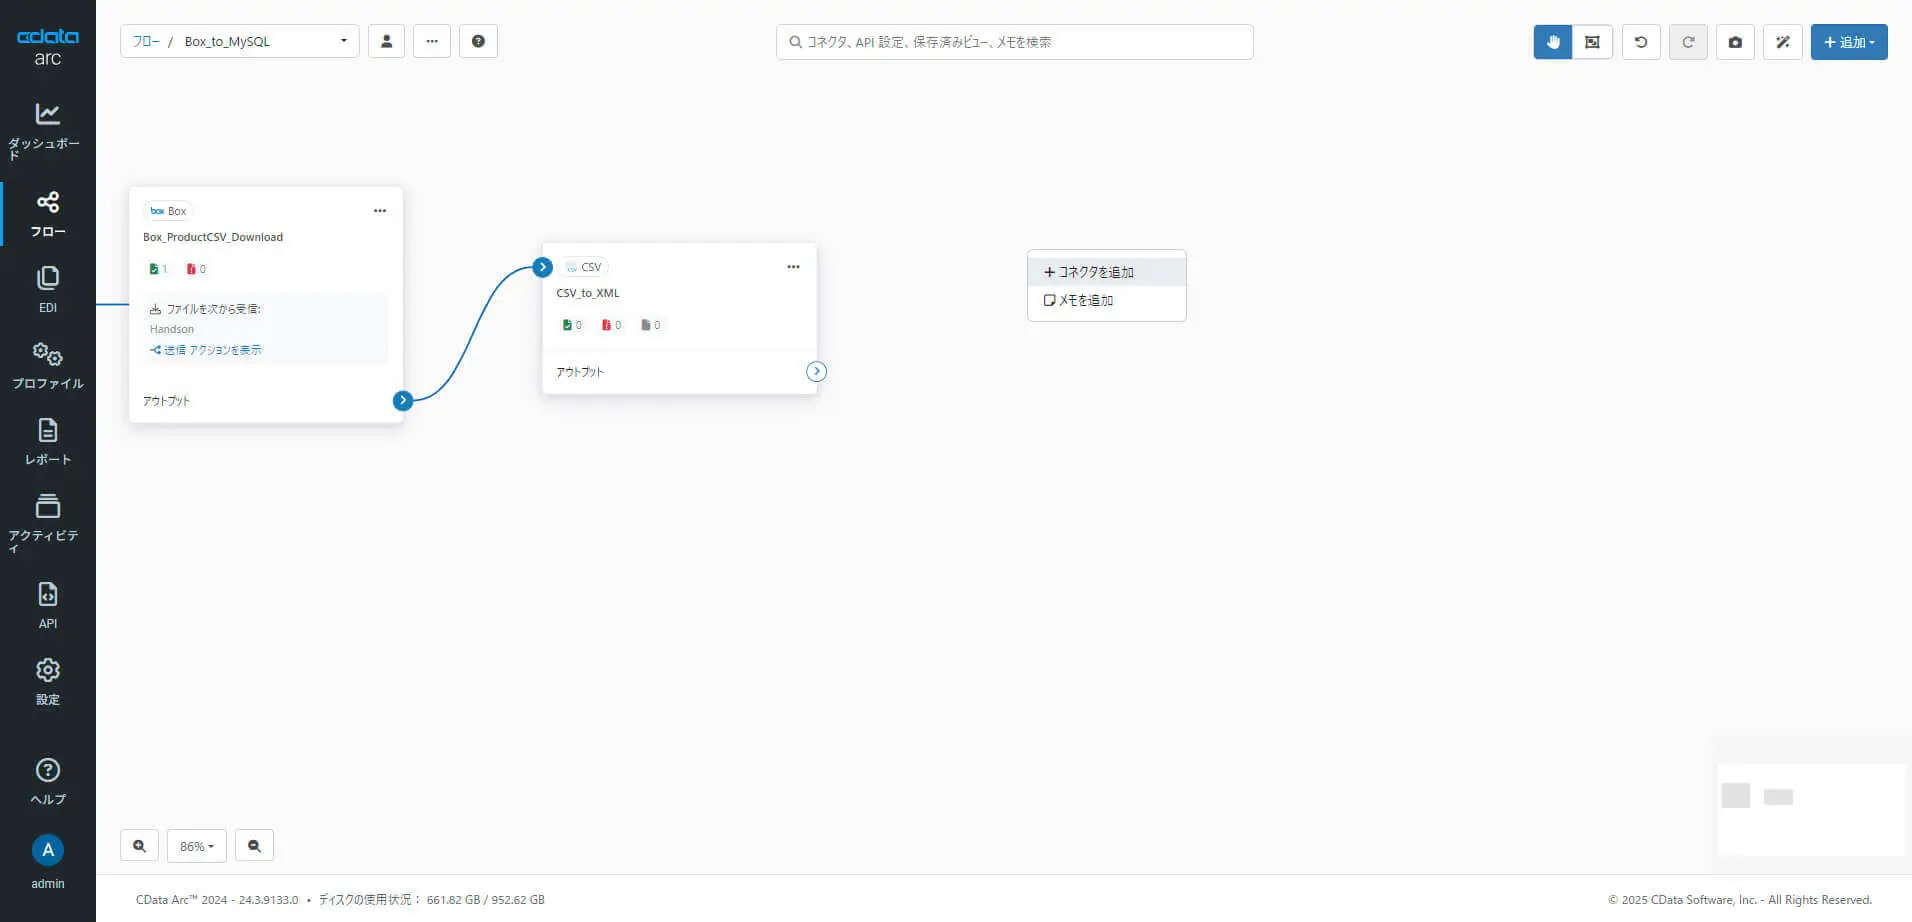Click Box card green success file counter
The height and width of the screenshot is (922, 1912).
pyautogui.click(x=158, y=269)
